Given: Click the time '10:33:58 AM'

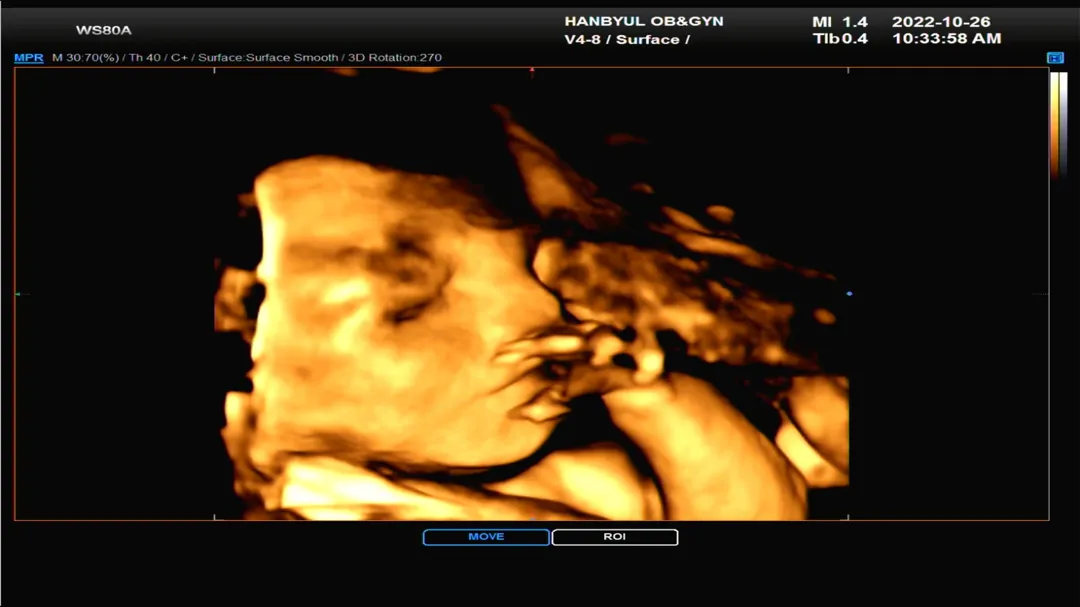Looking at the screenshot, I should (946, 39).
